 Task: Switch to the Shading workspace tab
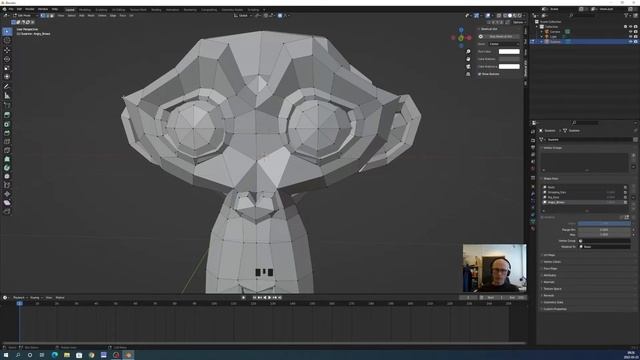(x=156, y=9)
